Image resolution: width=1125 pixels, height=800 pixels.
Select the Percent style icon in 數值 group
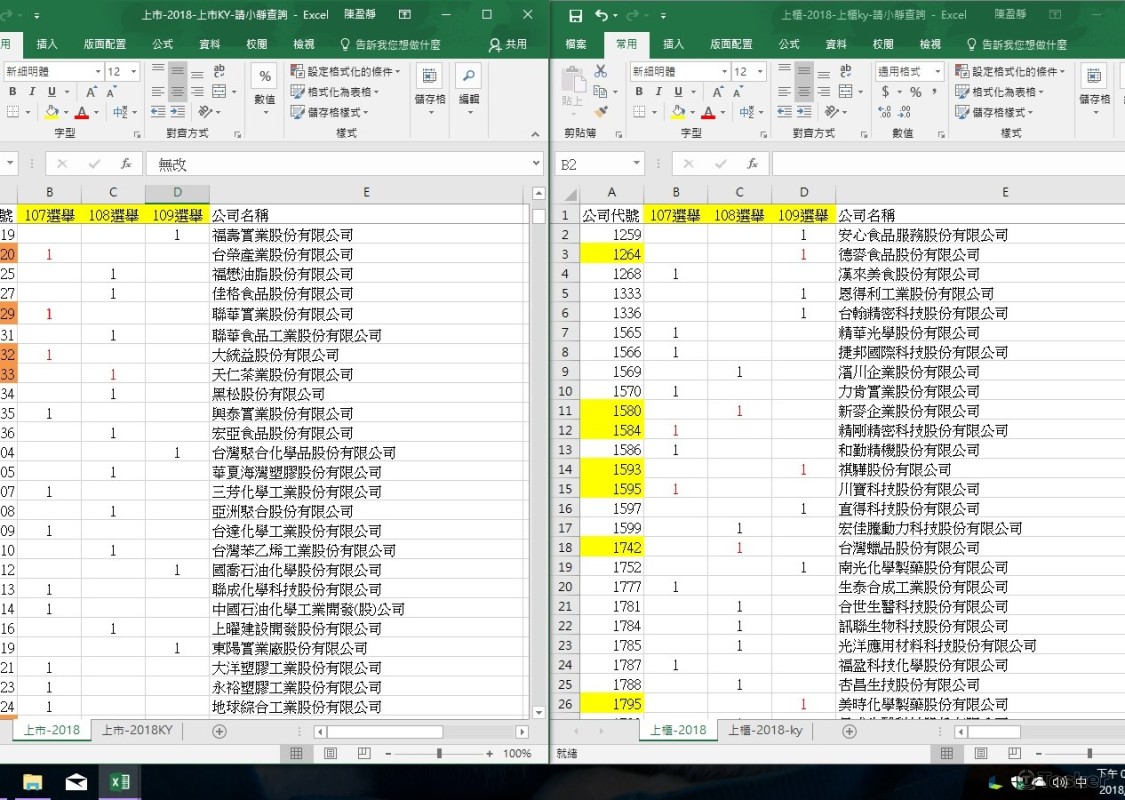coord(918,91)
